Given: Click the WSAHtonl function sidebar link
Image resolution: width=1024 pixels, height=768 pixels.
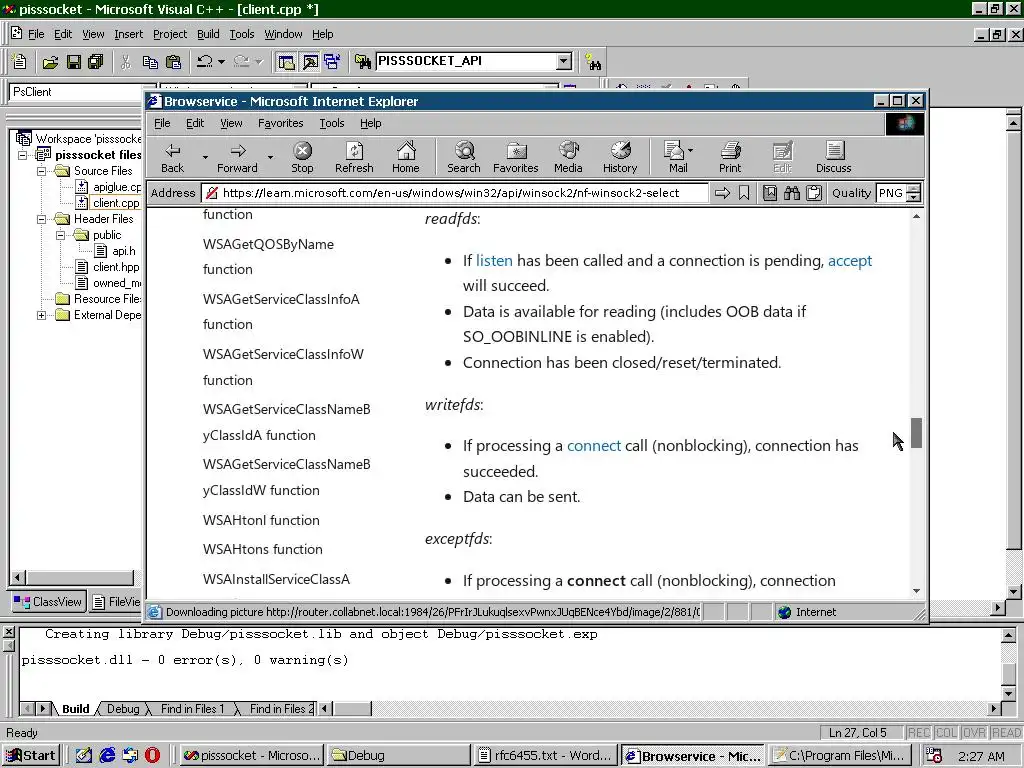Looking at the screenshot, I should (x=261, y=520).
